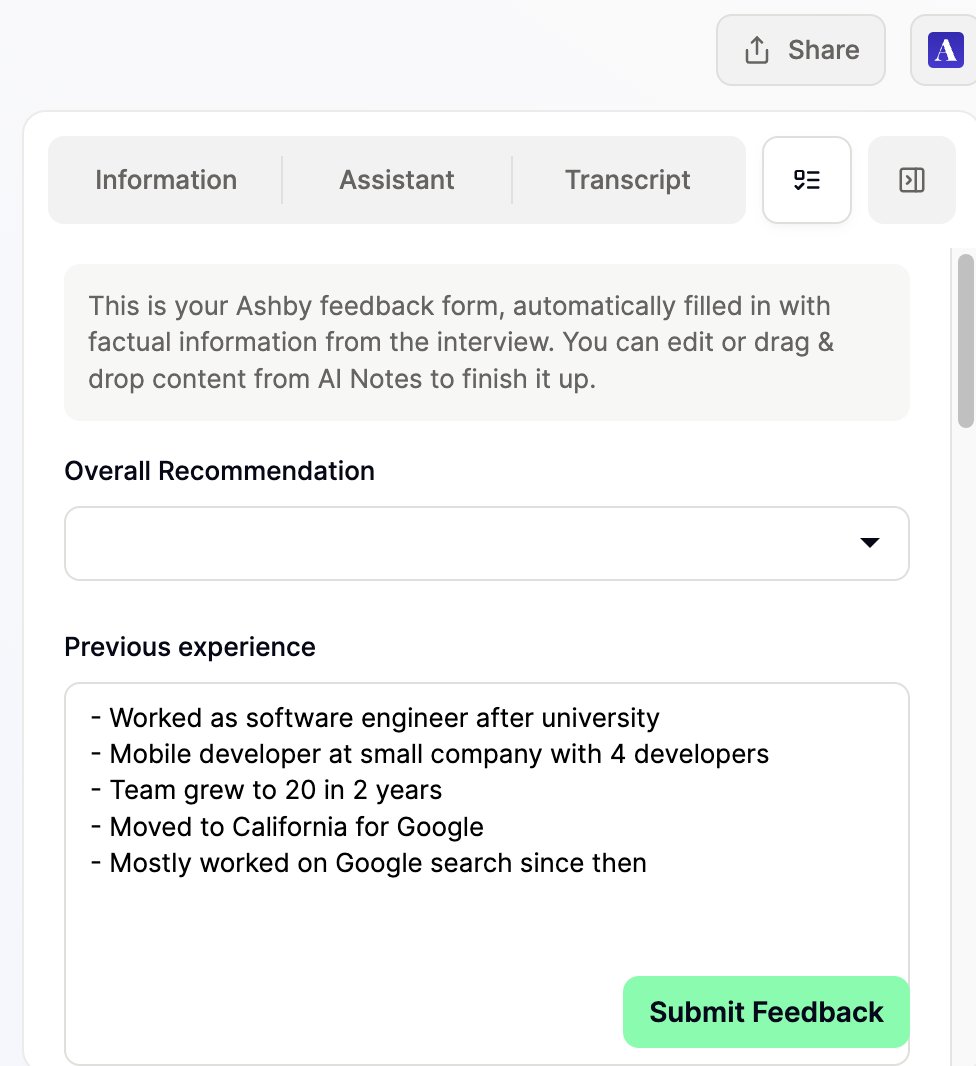Click the "Mobile developer at small company" line
Image resolution: width=976 pixels, height=1066 pixels.
[439, 754]
